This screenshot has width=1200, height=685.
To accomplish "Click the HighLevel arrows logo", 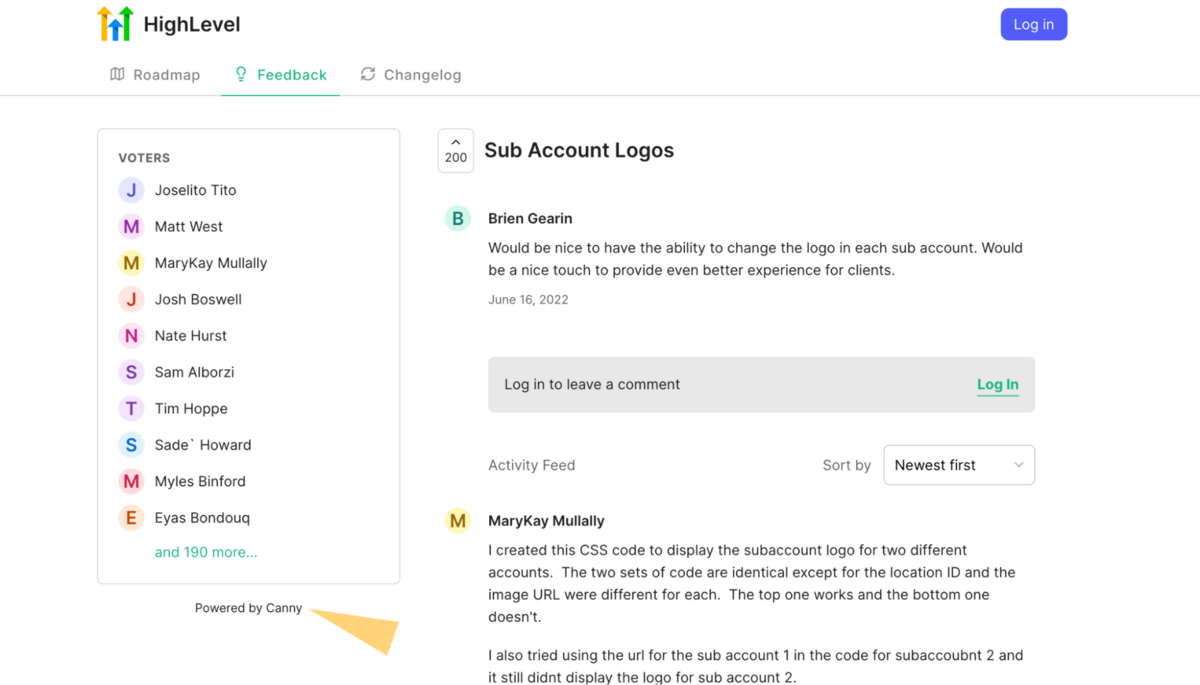I will click(115, 24).
